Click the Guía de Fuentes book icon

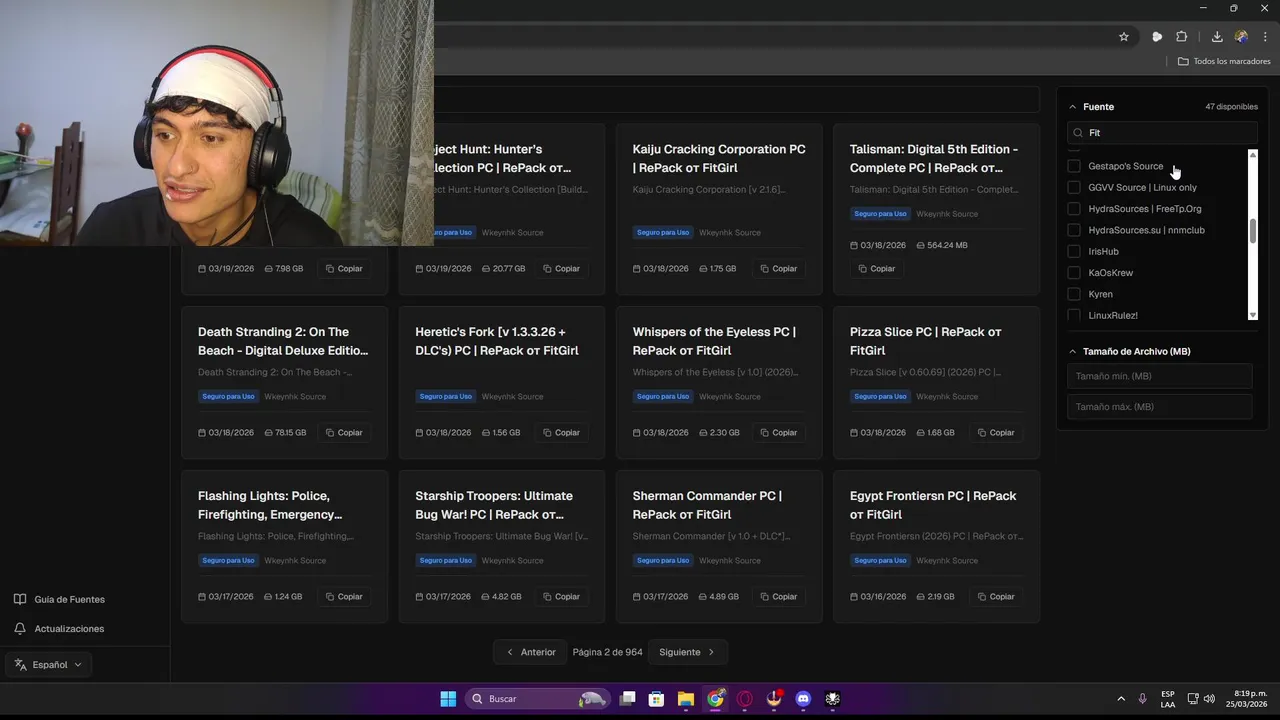pyautogui.click(x=20, y=600)
